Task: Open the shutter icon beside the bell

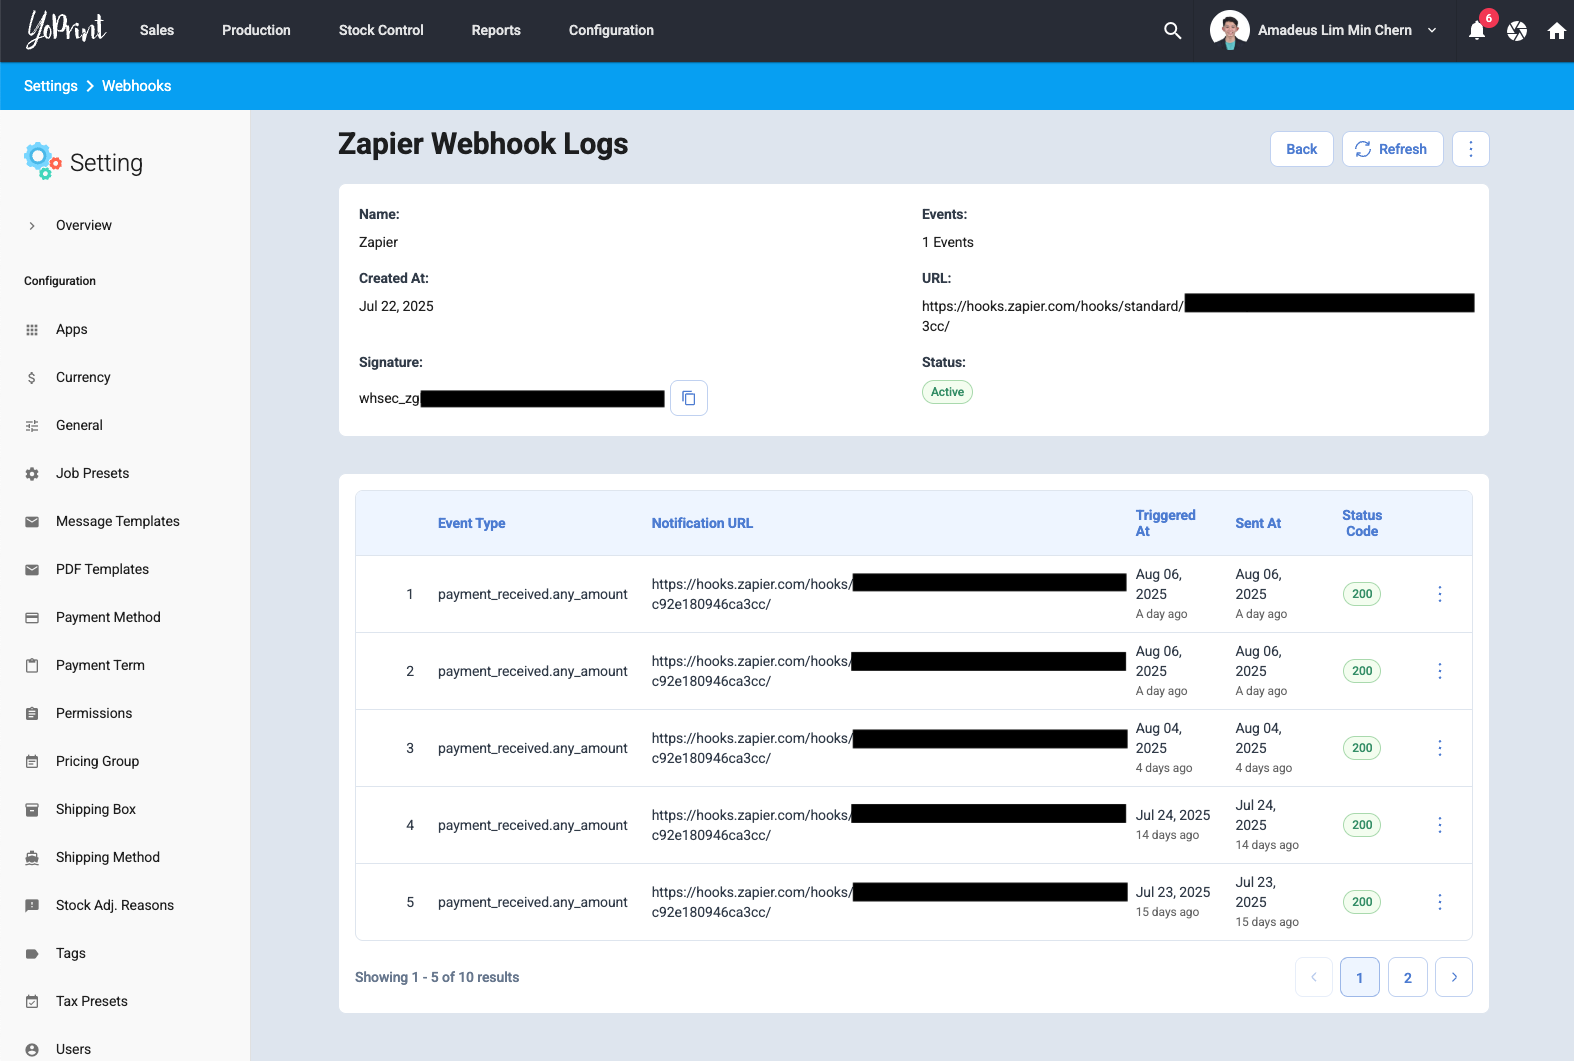Action: tap(1516, 31)
